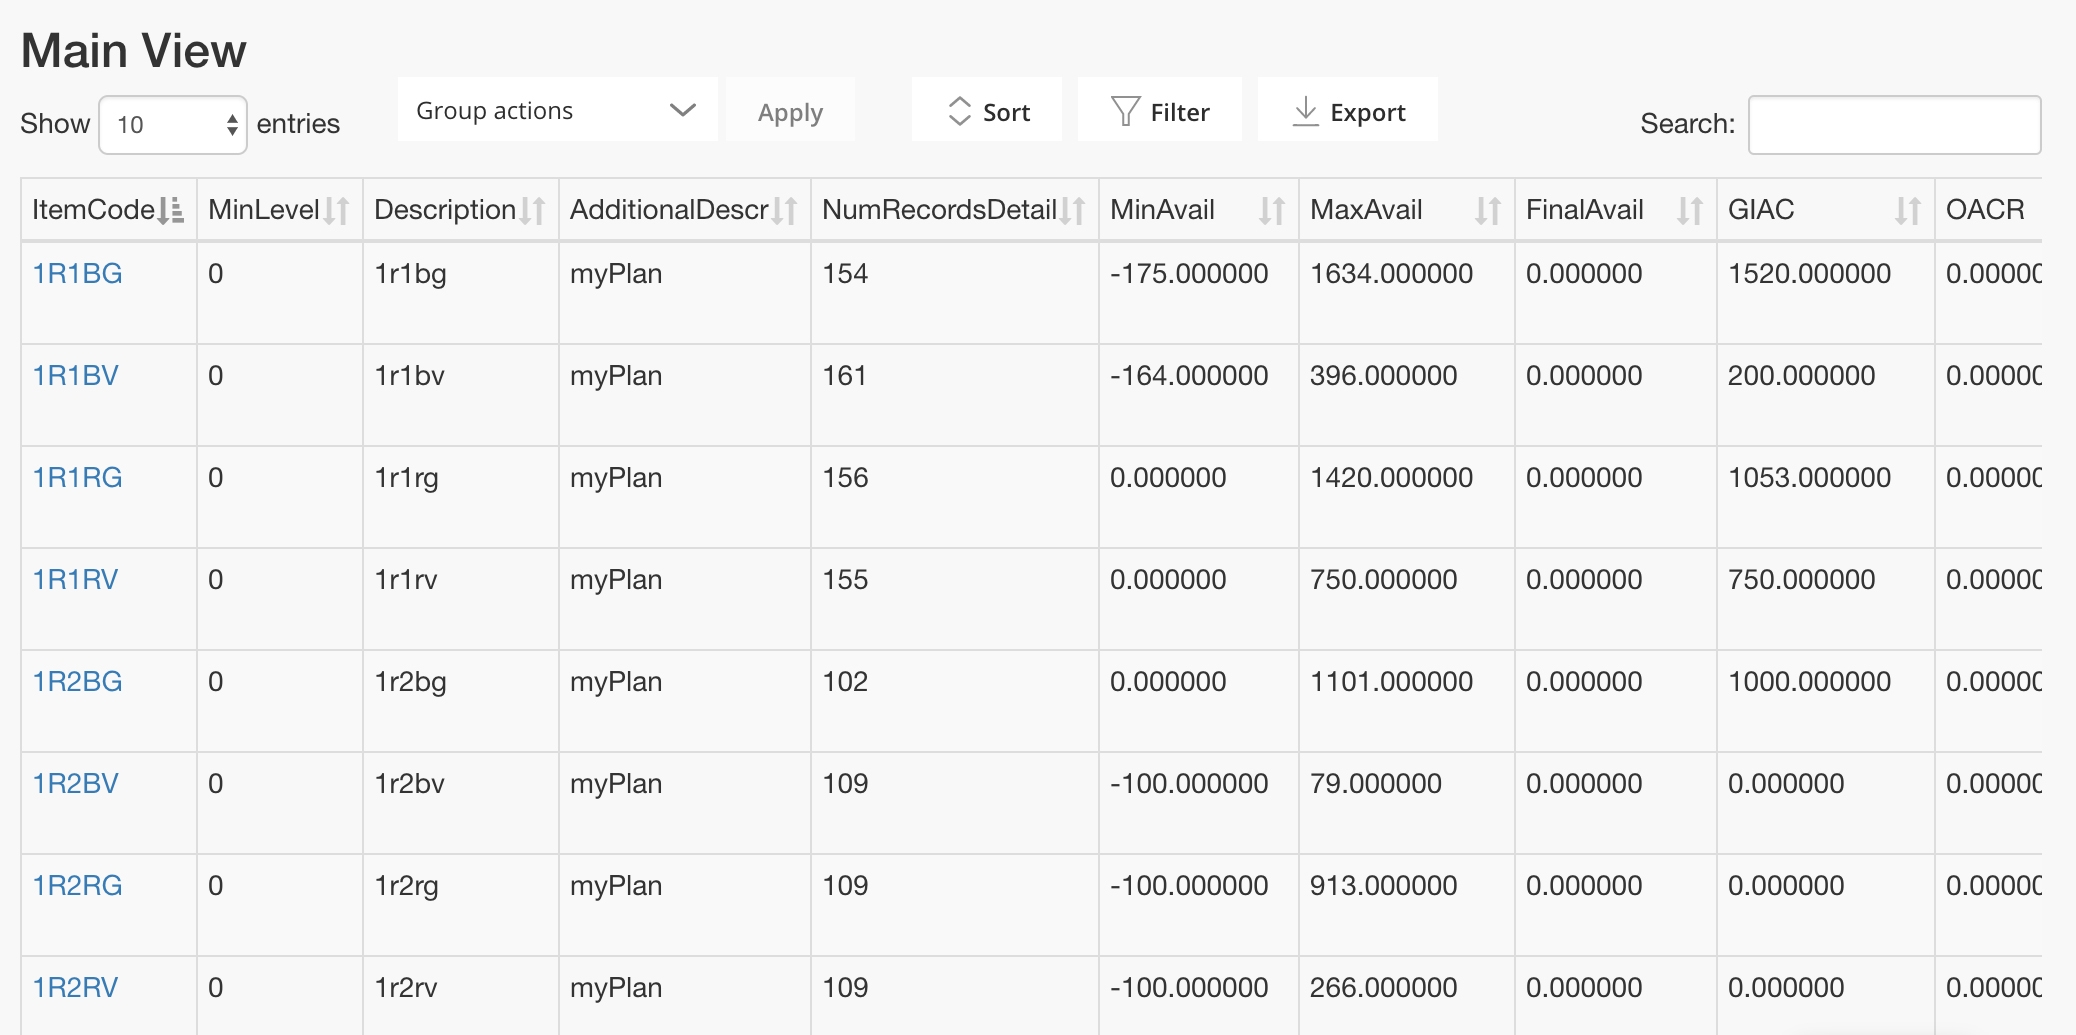This screenshot has height=1035, width=2076.
Task: Click the sort icon on NumRecordsDetail header
Action: coord(1073,210)
